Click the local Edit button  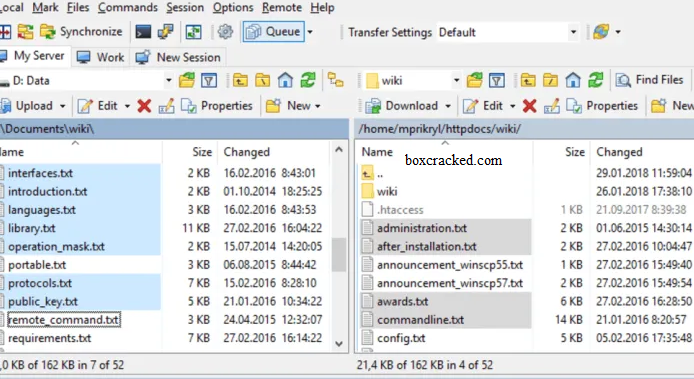point(98,106)
